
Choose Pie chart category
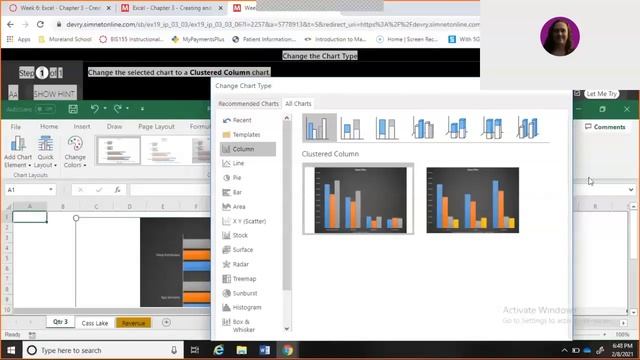[x=232, y=178]
